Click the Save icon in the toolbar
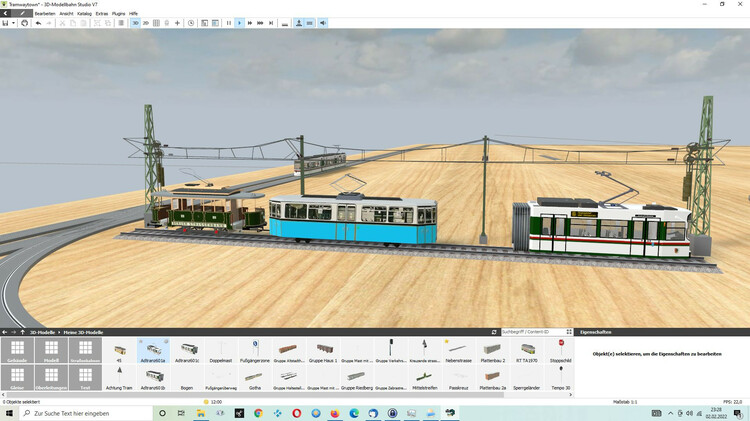Image resolution: width=750 pixels, height=421 pixels. click(5, 23)
